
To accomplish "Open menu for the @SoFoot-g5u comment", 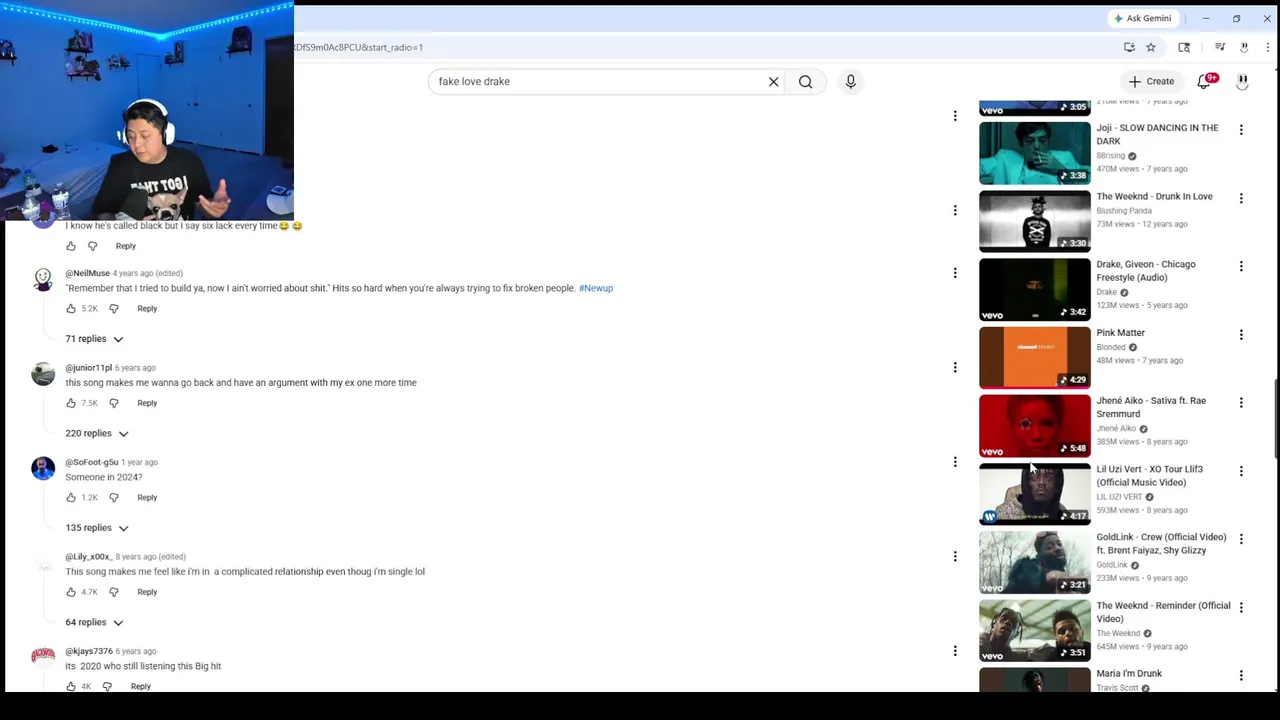I will point(955,462).
